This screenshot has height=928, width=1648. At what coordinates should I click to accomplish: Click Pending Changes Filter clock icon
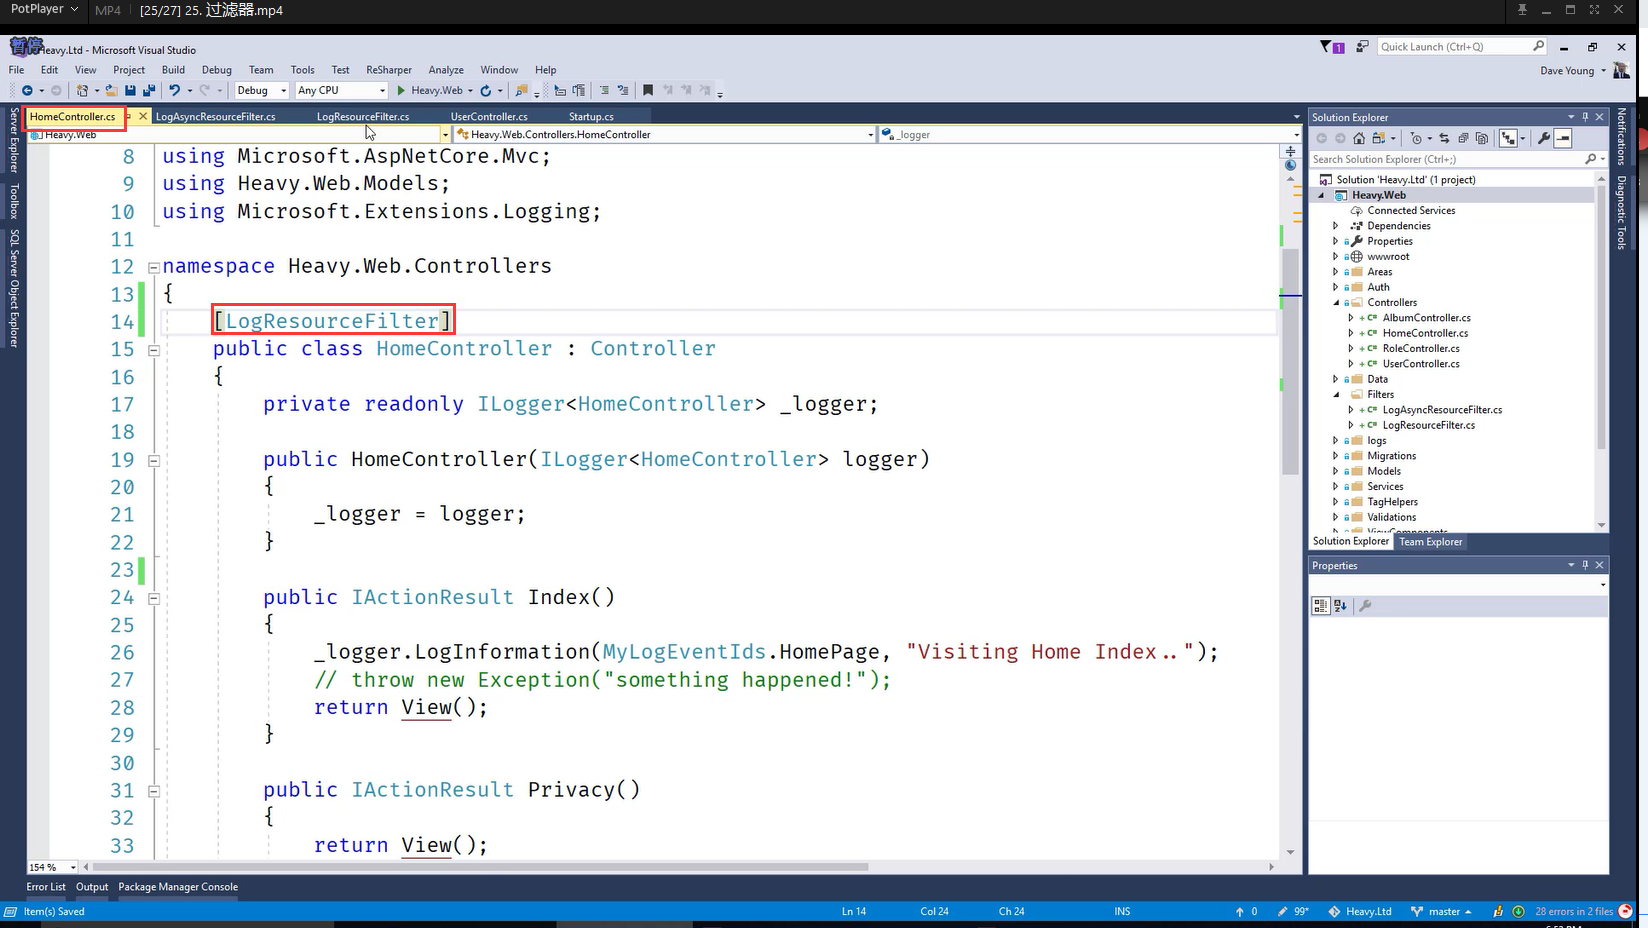tap(1415, 138)
